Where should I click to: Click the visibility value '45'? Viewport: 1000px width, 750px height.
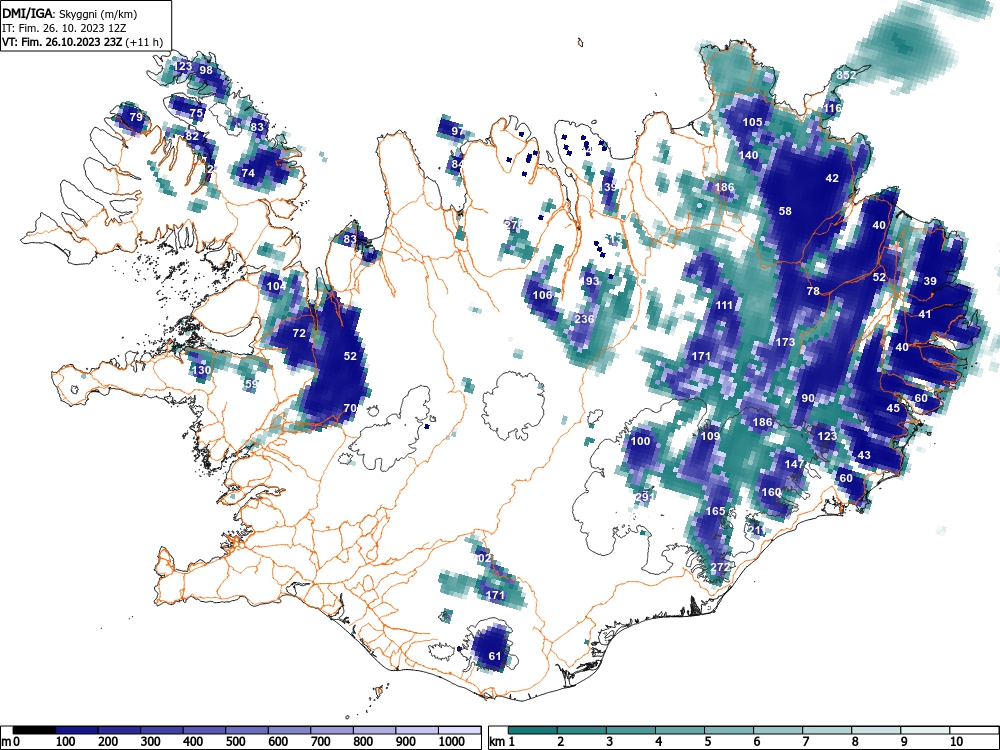(x=893, y=408)
